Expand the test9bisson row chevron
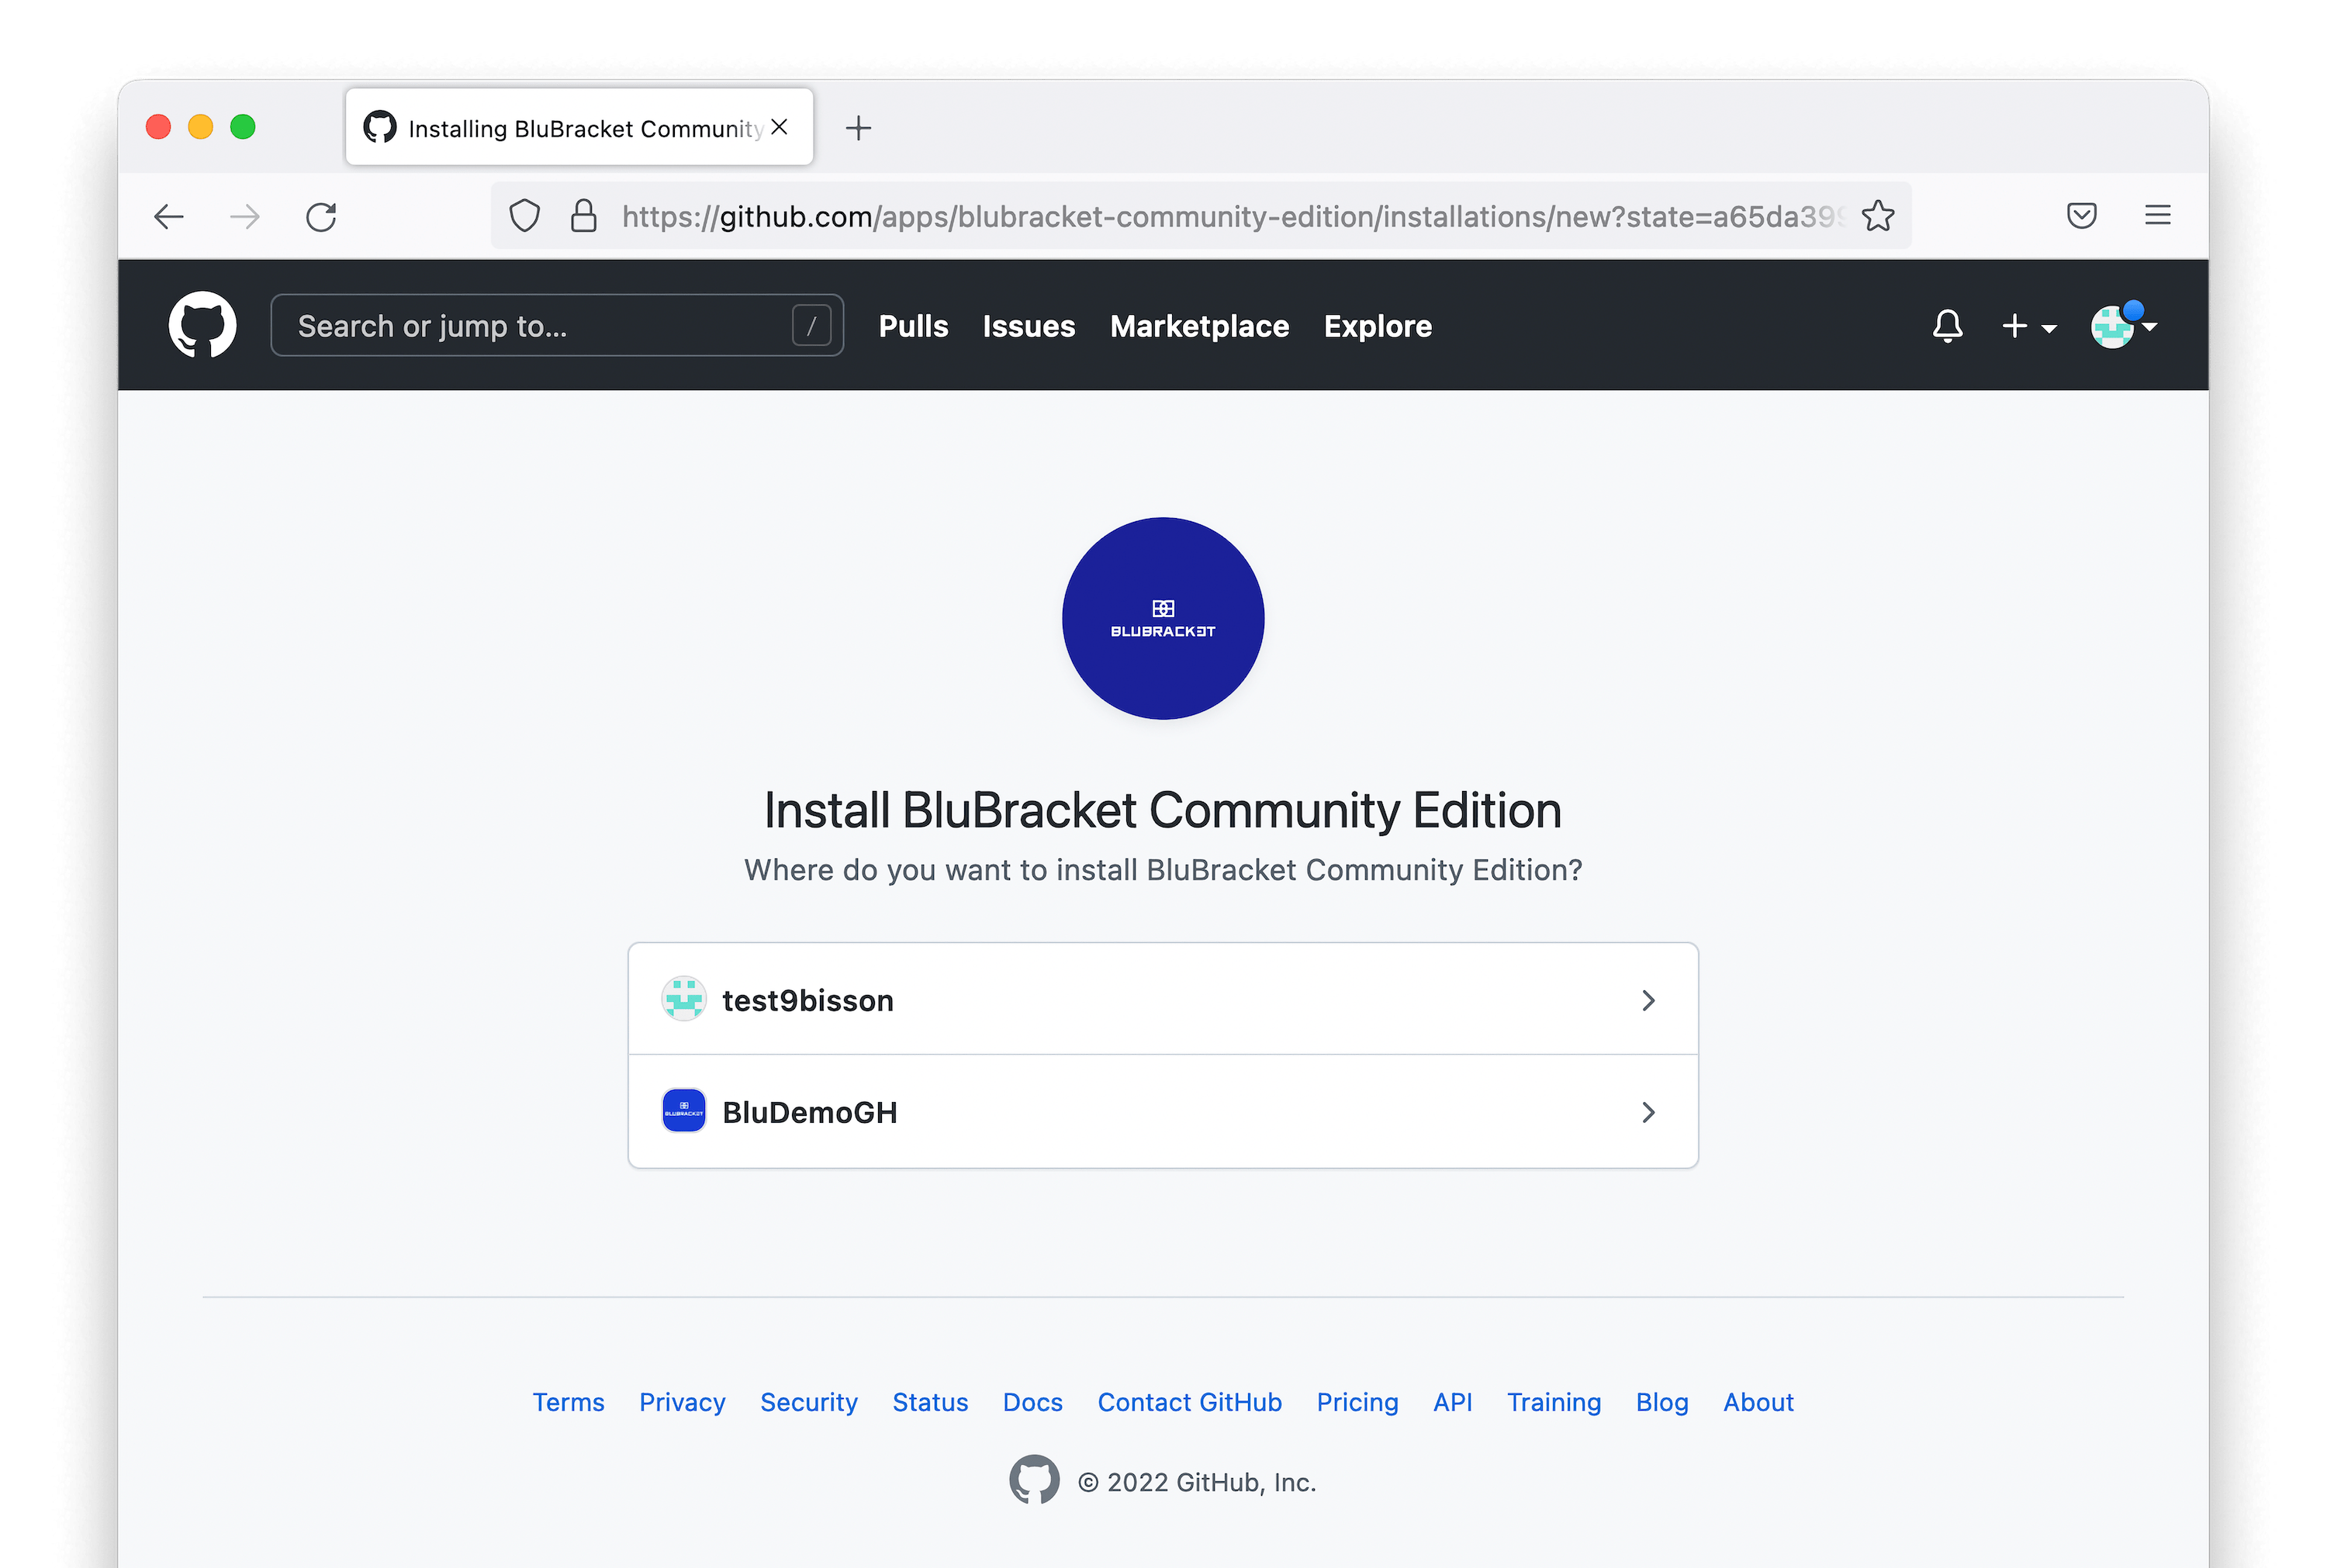The image size is (2327, 1568). click(1648, 1000)
